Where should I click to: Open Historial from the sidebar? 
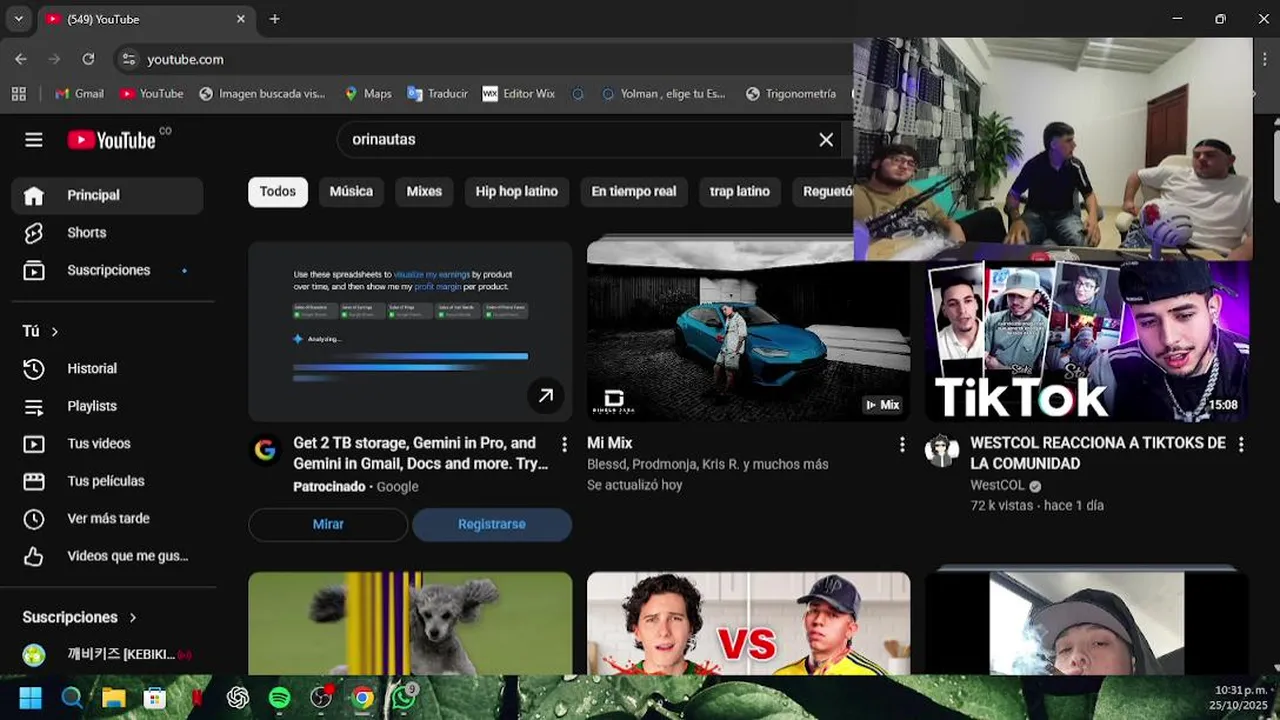[107, 369]
